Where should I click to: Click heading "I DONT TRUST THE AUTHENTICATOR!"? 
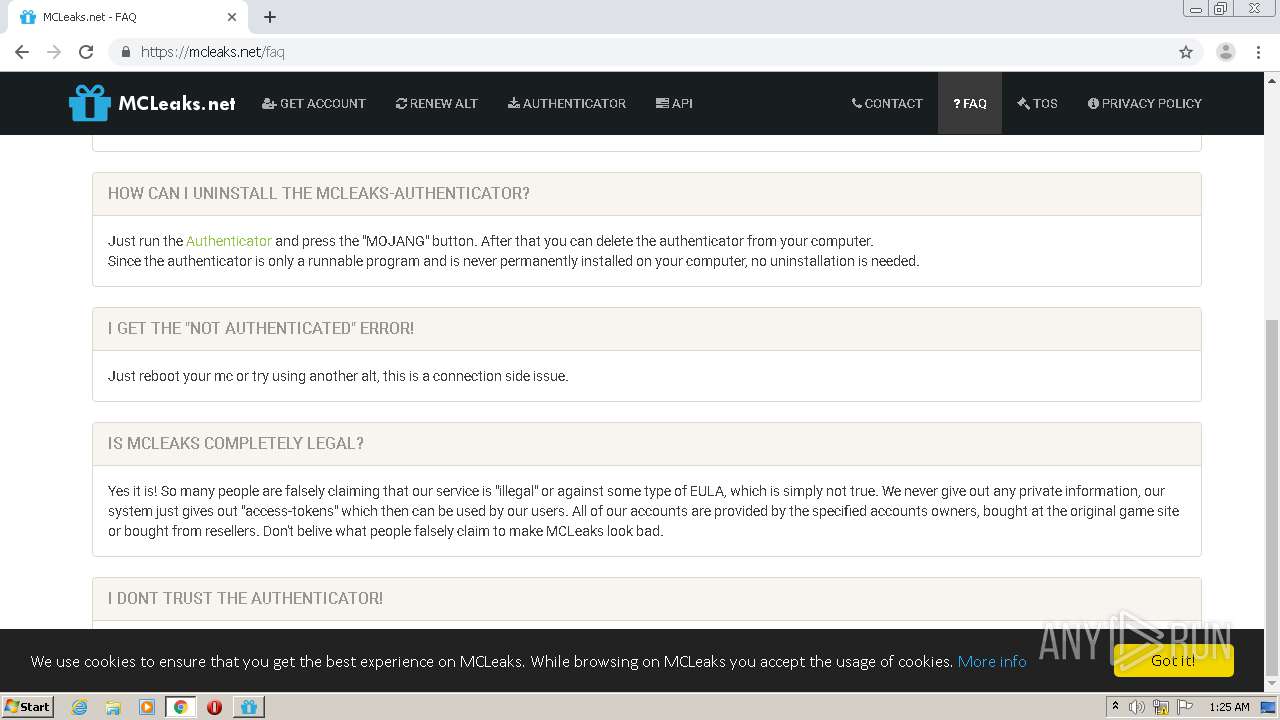point(245,598)
